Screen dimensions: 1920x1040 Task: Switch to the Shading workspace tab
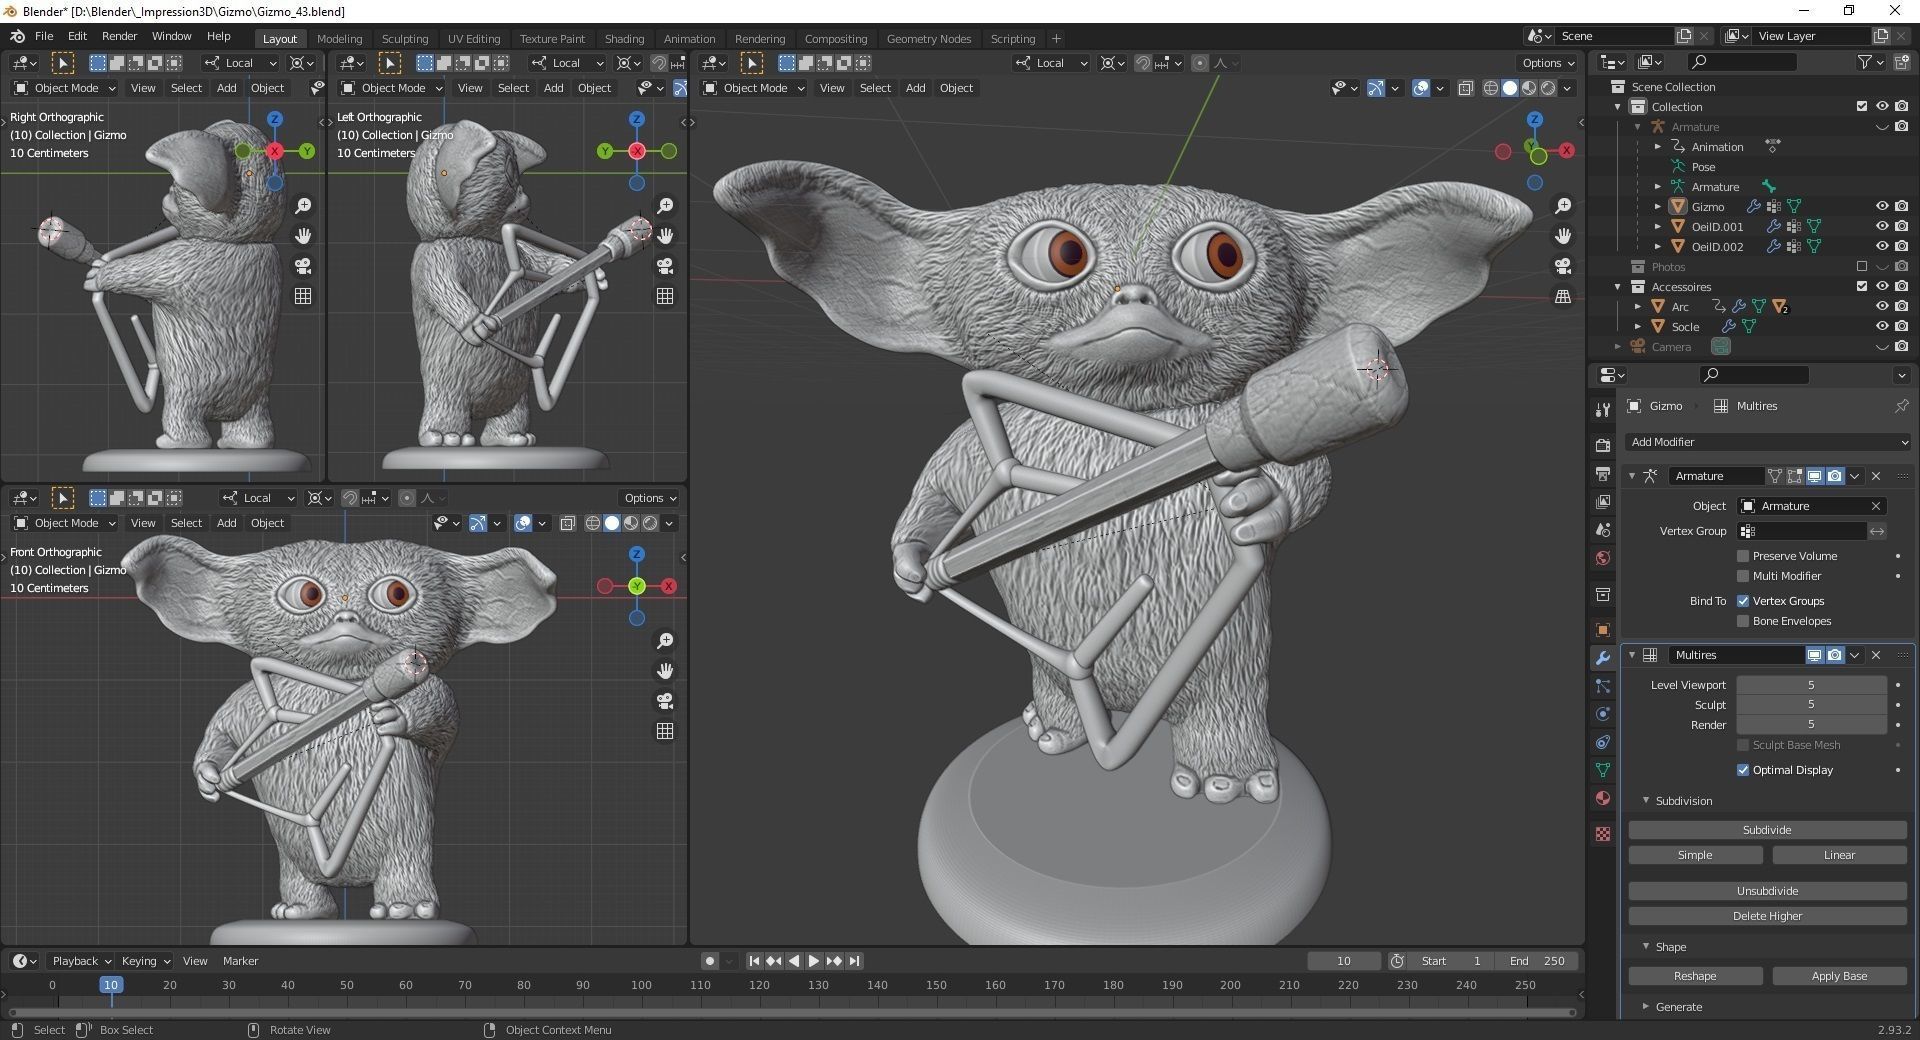624,39
